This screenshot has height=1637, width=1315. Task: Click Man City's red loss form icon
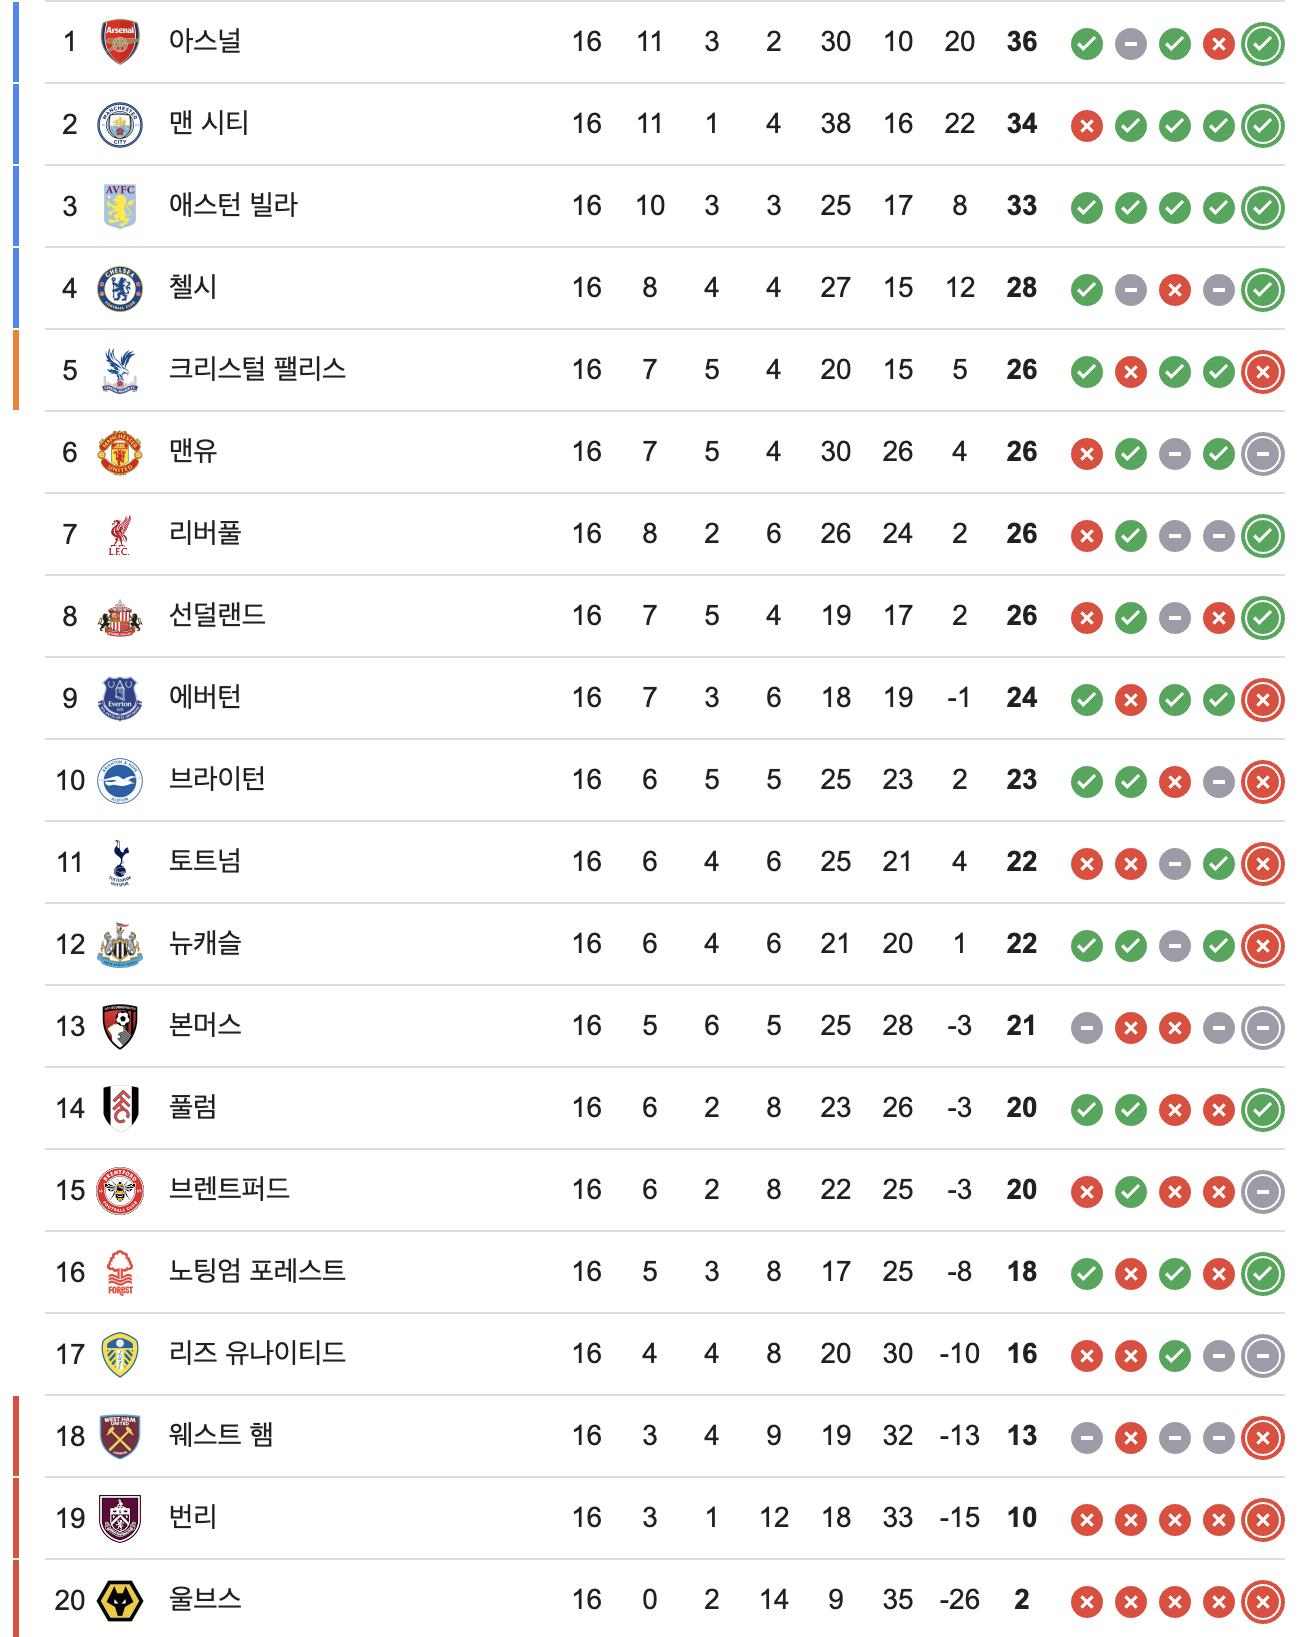(1086, 126)
